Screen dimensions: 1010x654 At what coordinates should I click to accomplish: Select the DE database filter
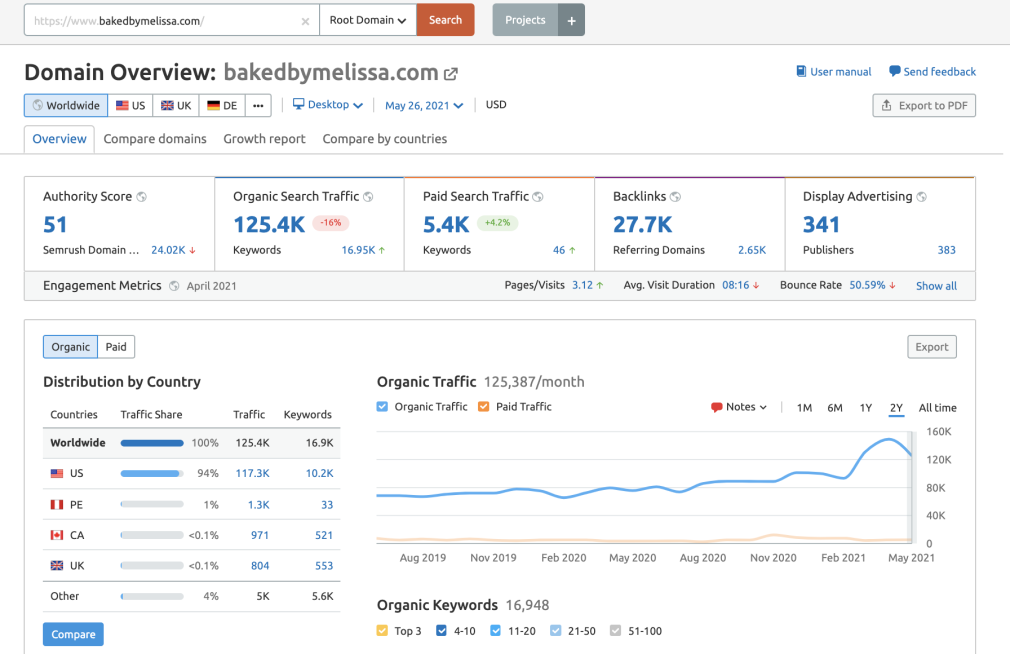[x=222, y=106]
